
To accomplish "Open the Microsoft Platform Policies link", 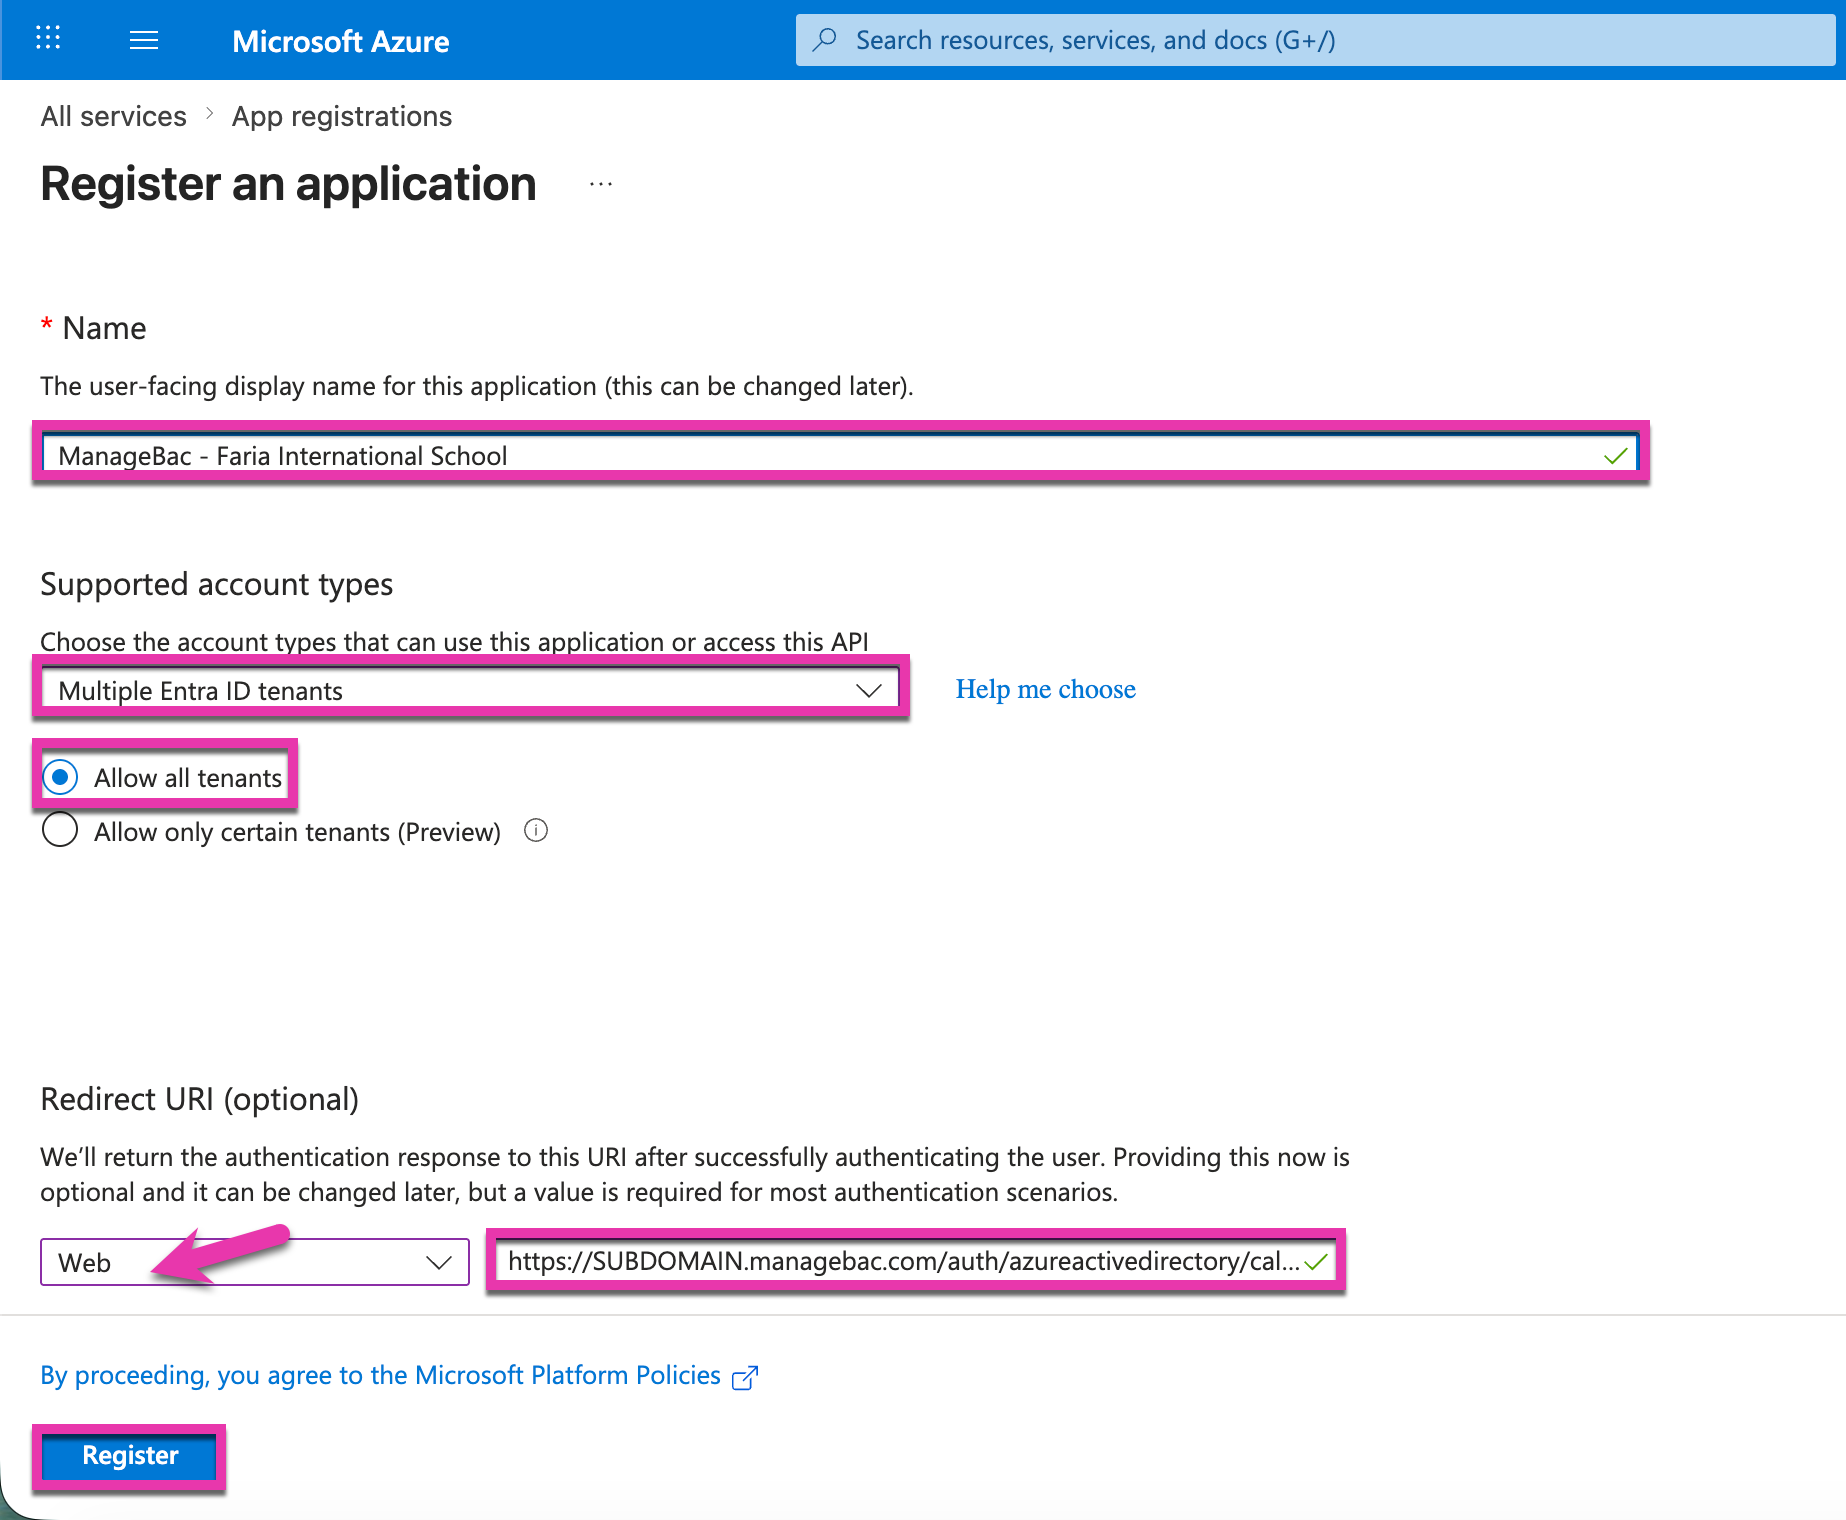I will [x=380, y=1376].
